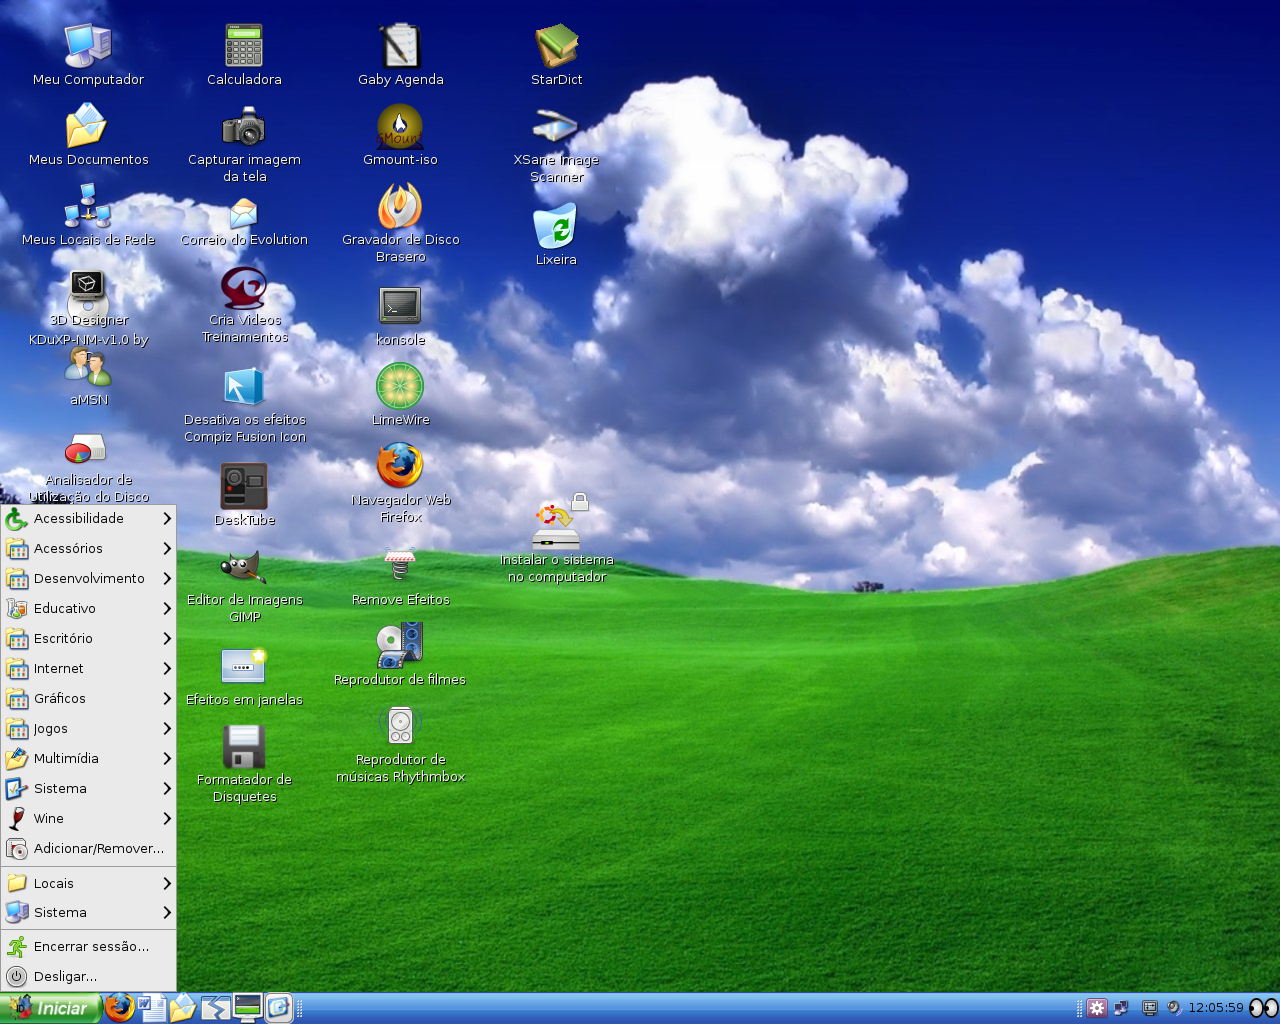
Task: Select Gravador de Disco Brasero icon
Action: (x=400, y=206)
